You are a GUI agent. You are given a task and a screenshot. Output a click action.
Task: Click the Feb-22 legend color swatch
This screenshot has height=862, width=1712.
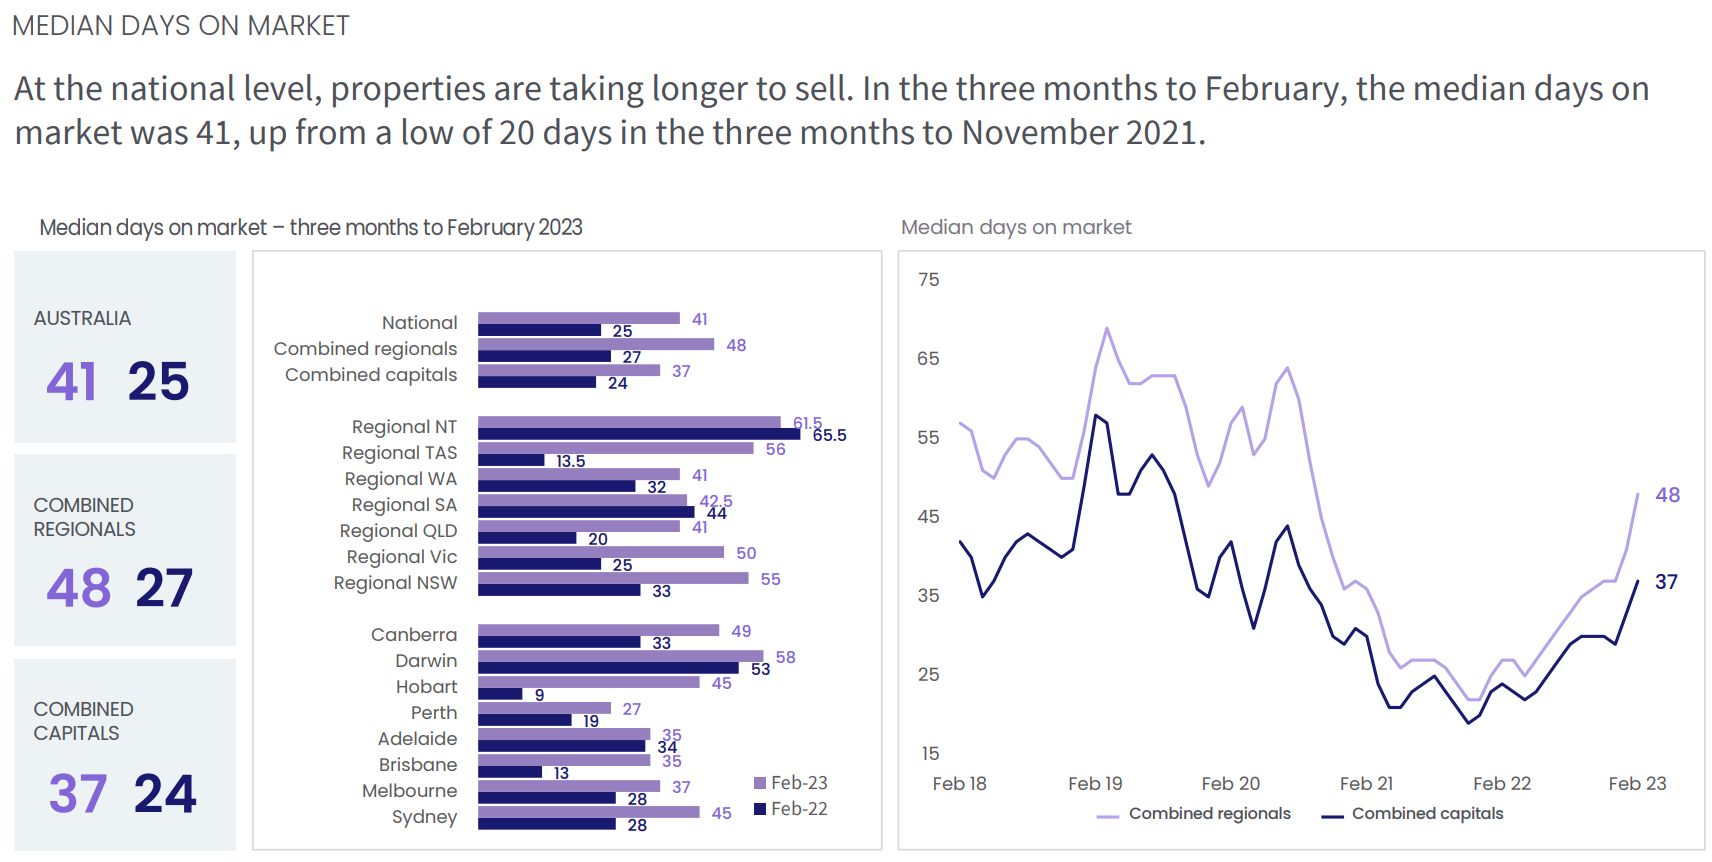[x=760, y=809]
